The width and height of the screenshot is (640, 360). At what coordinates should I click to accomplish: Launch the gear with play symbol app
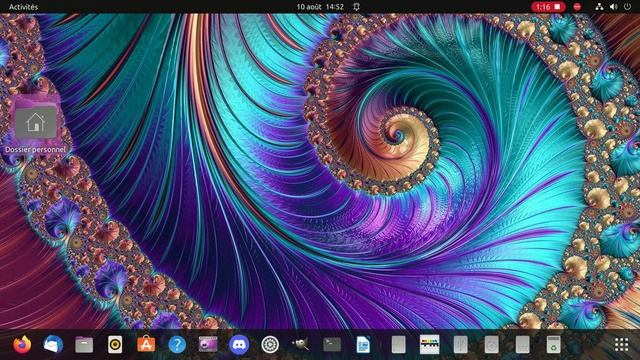270,345
